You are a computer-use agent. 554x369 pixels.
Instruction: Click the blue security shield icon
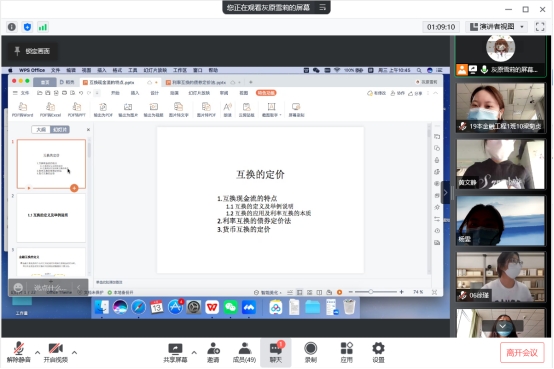(27, 27)
